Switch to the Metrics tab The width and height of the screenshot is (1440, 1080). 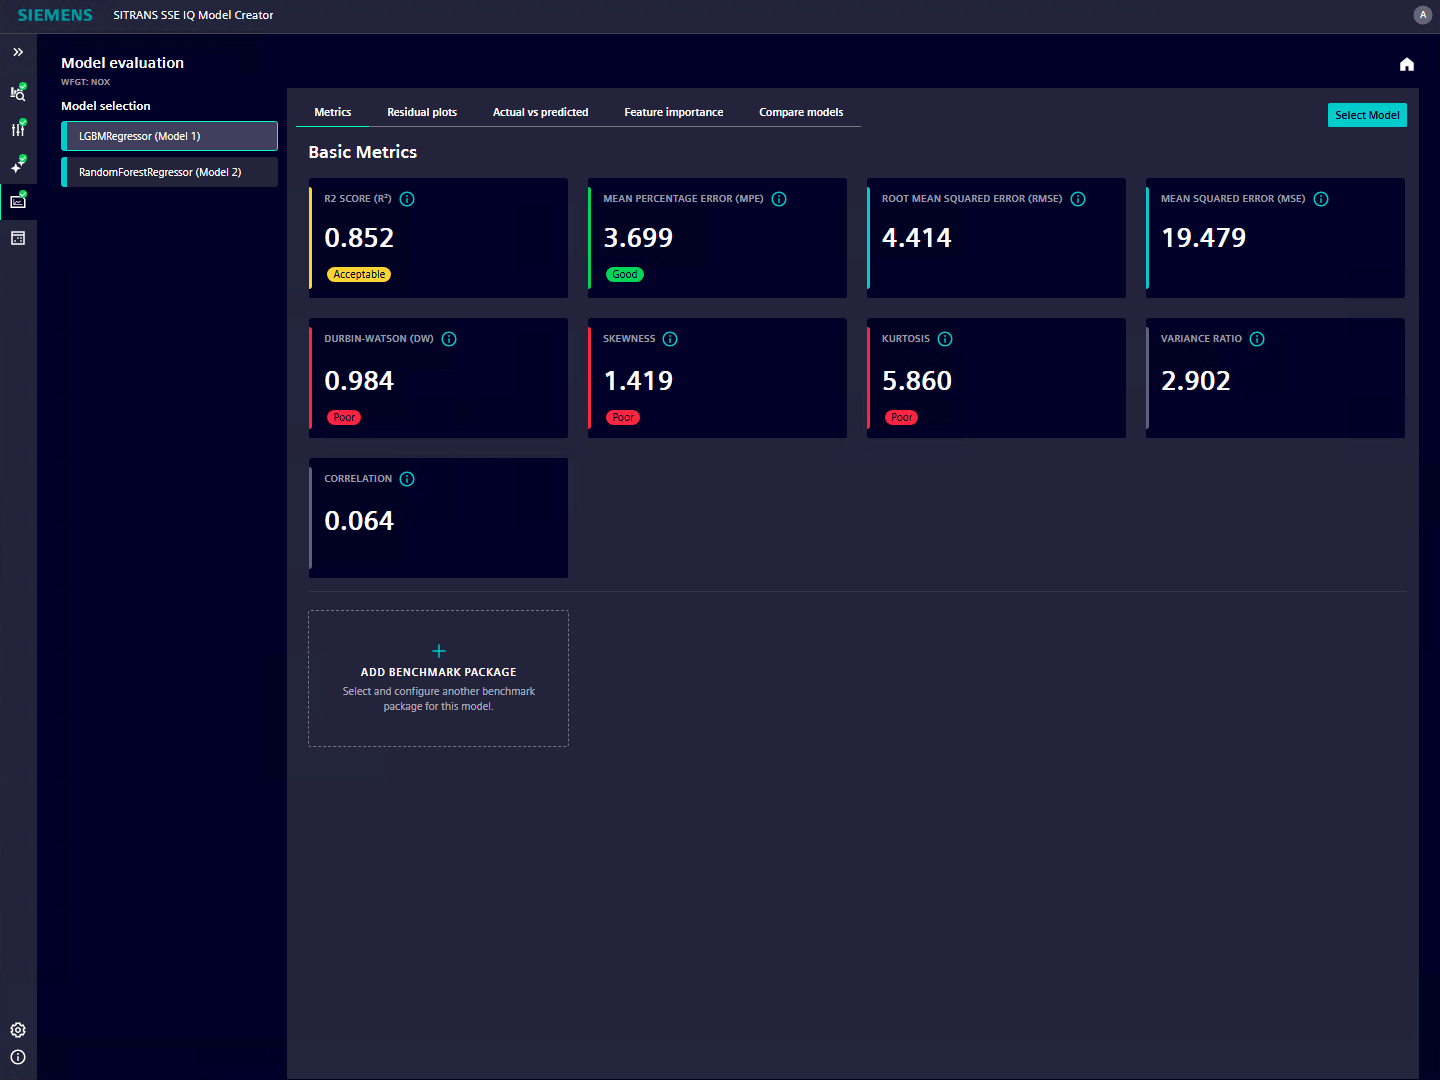click(333, 112)
